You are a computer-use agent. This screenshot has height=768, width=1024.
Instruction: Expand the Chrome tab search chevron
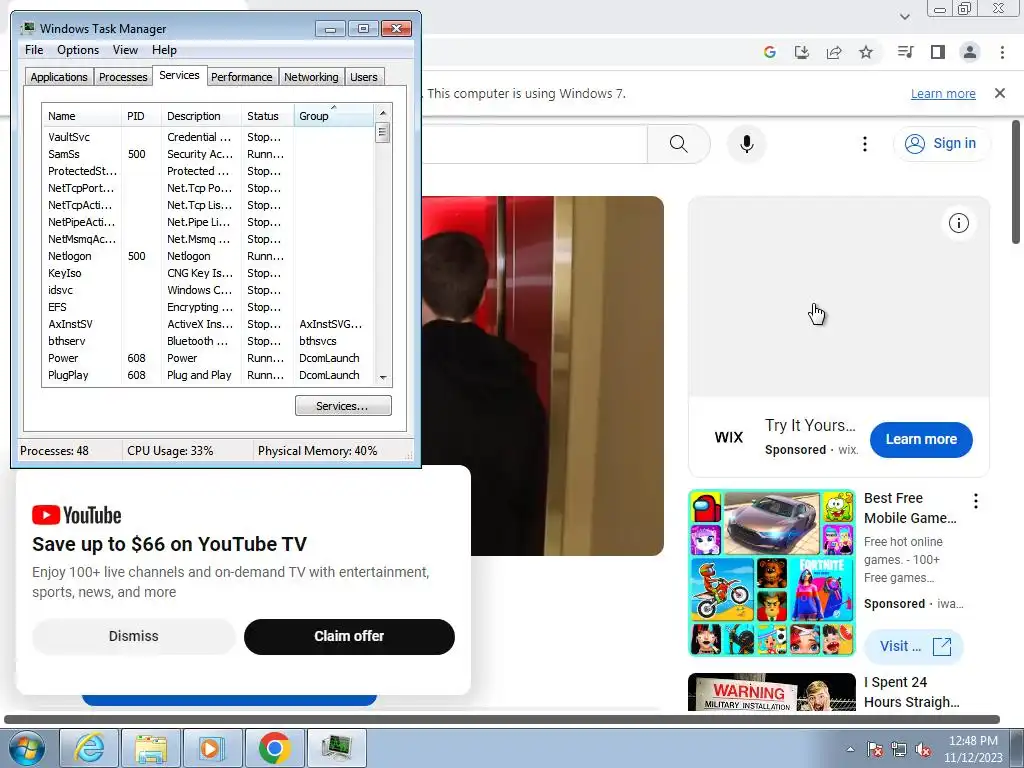[904, 17]
